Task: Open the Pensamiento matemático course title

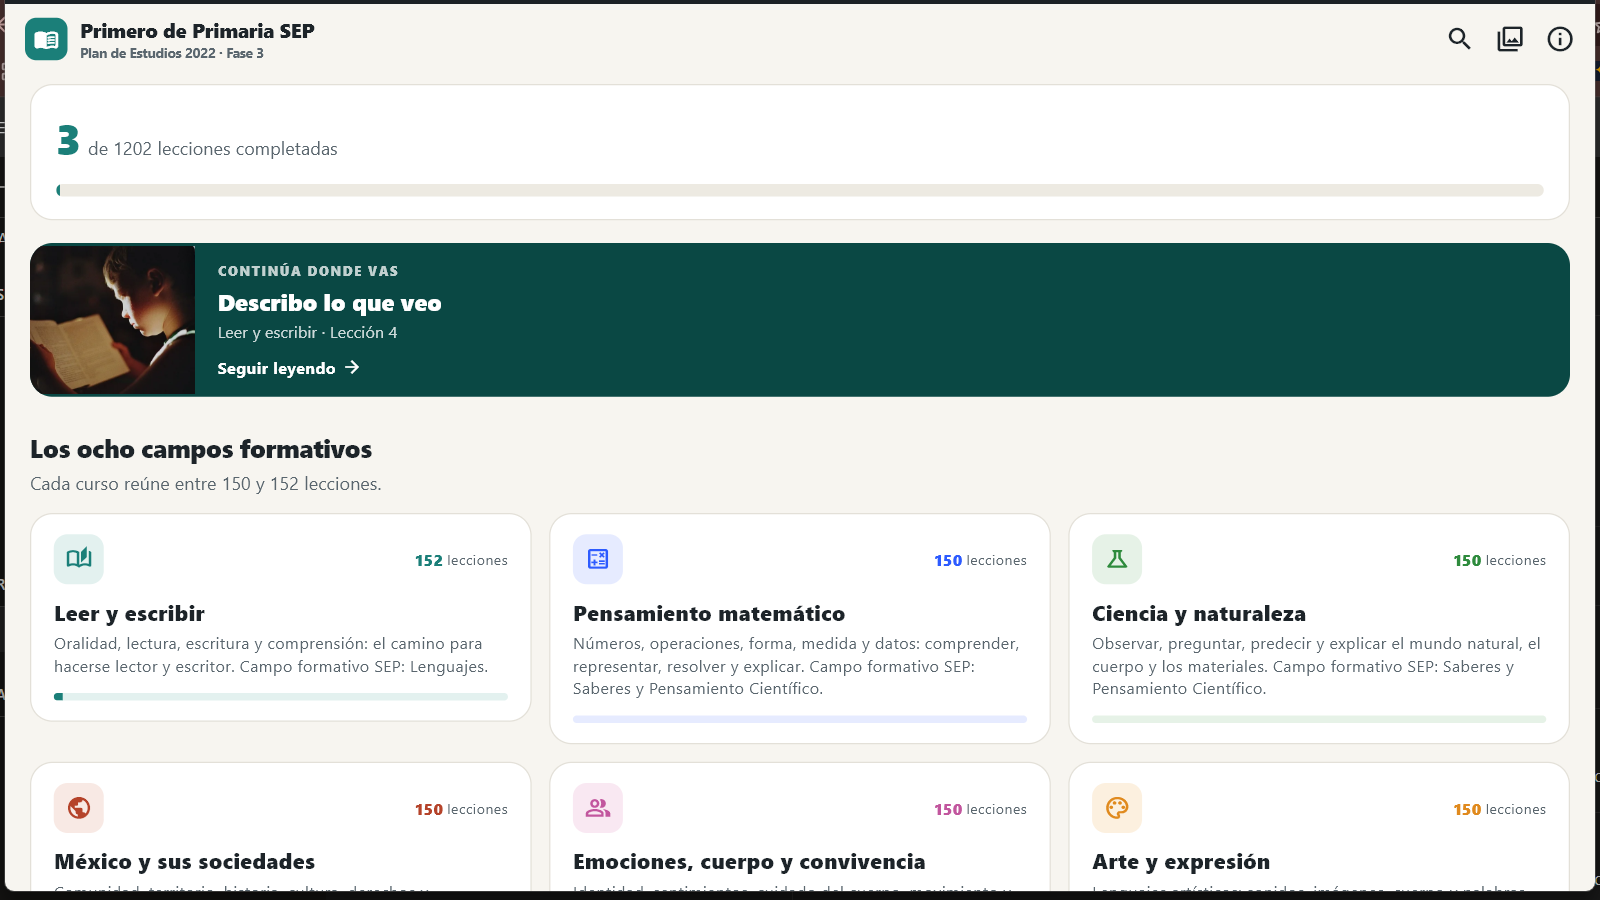Action: (709, 614)
